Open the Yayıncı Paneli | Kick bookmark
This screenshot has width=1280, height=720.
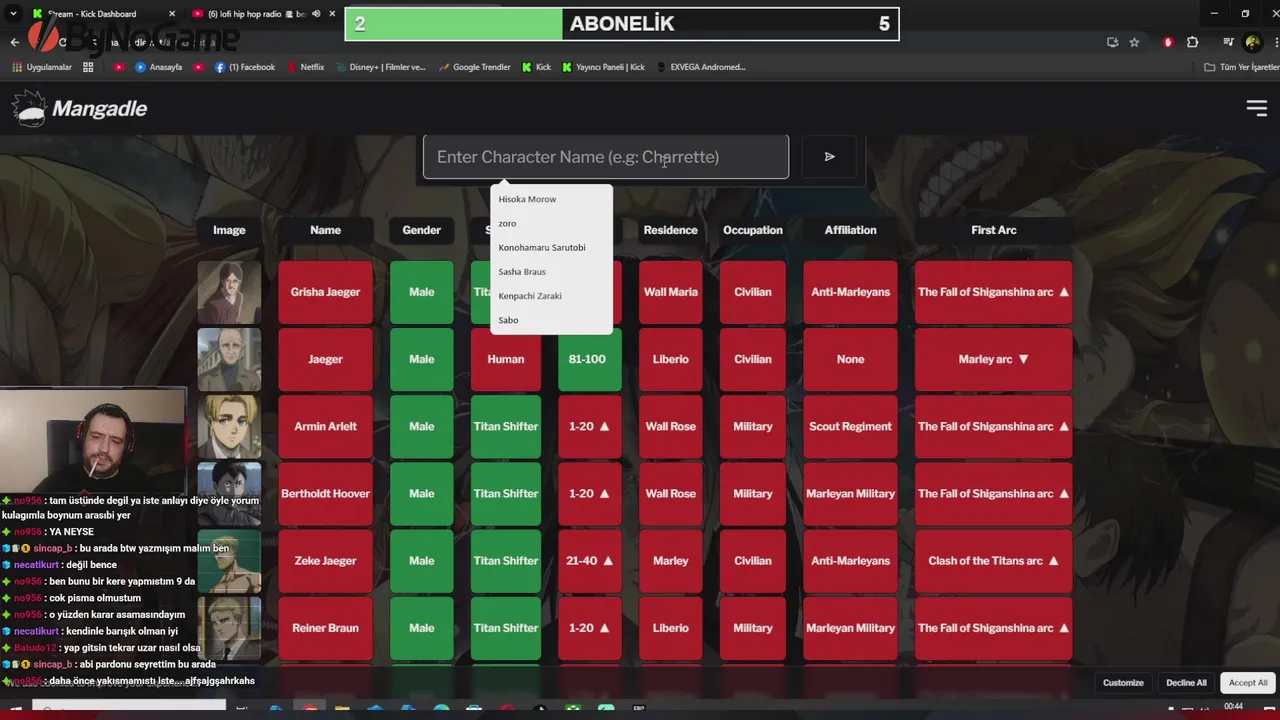point(603,67)
